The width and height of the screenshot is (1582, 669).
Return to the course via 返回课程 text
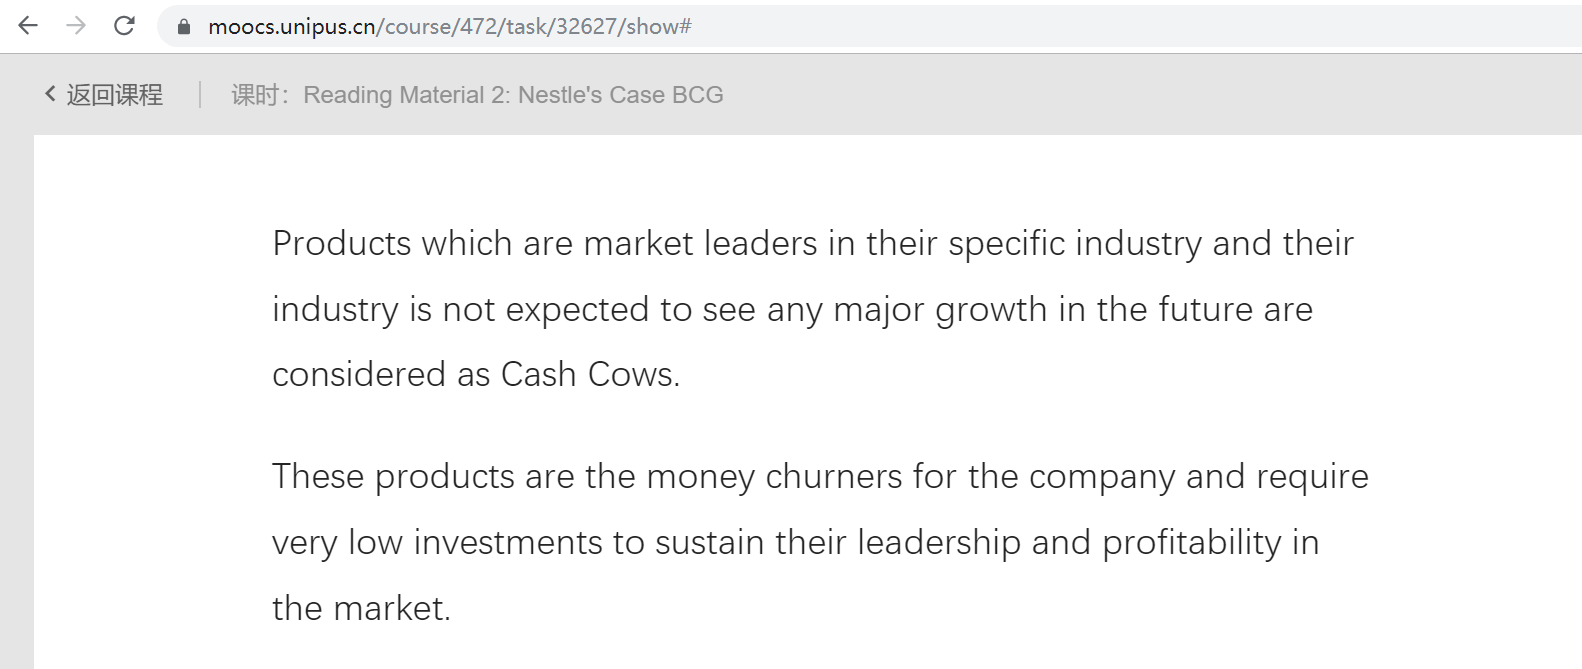(x=114, y=95)
